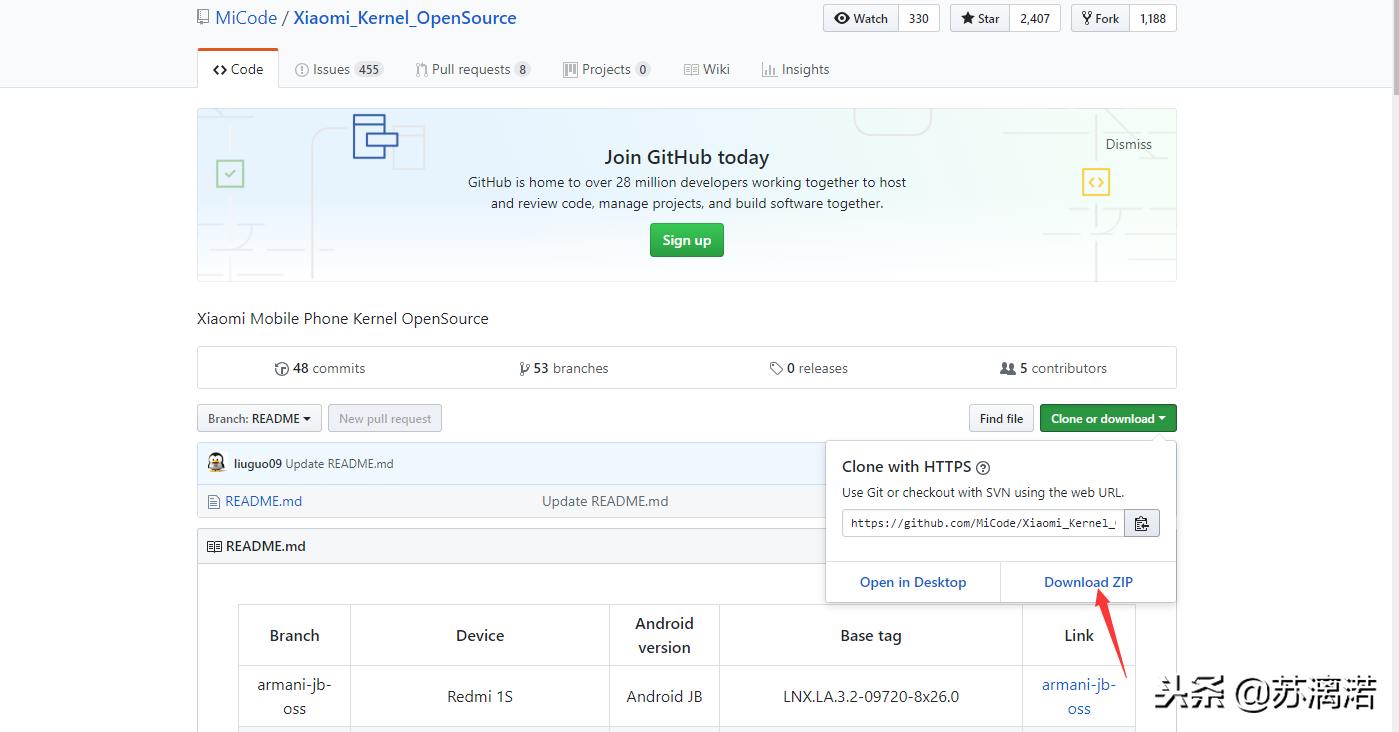
Task: Click the commits history icon
Action: coord(281,368)
